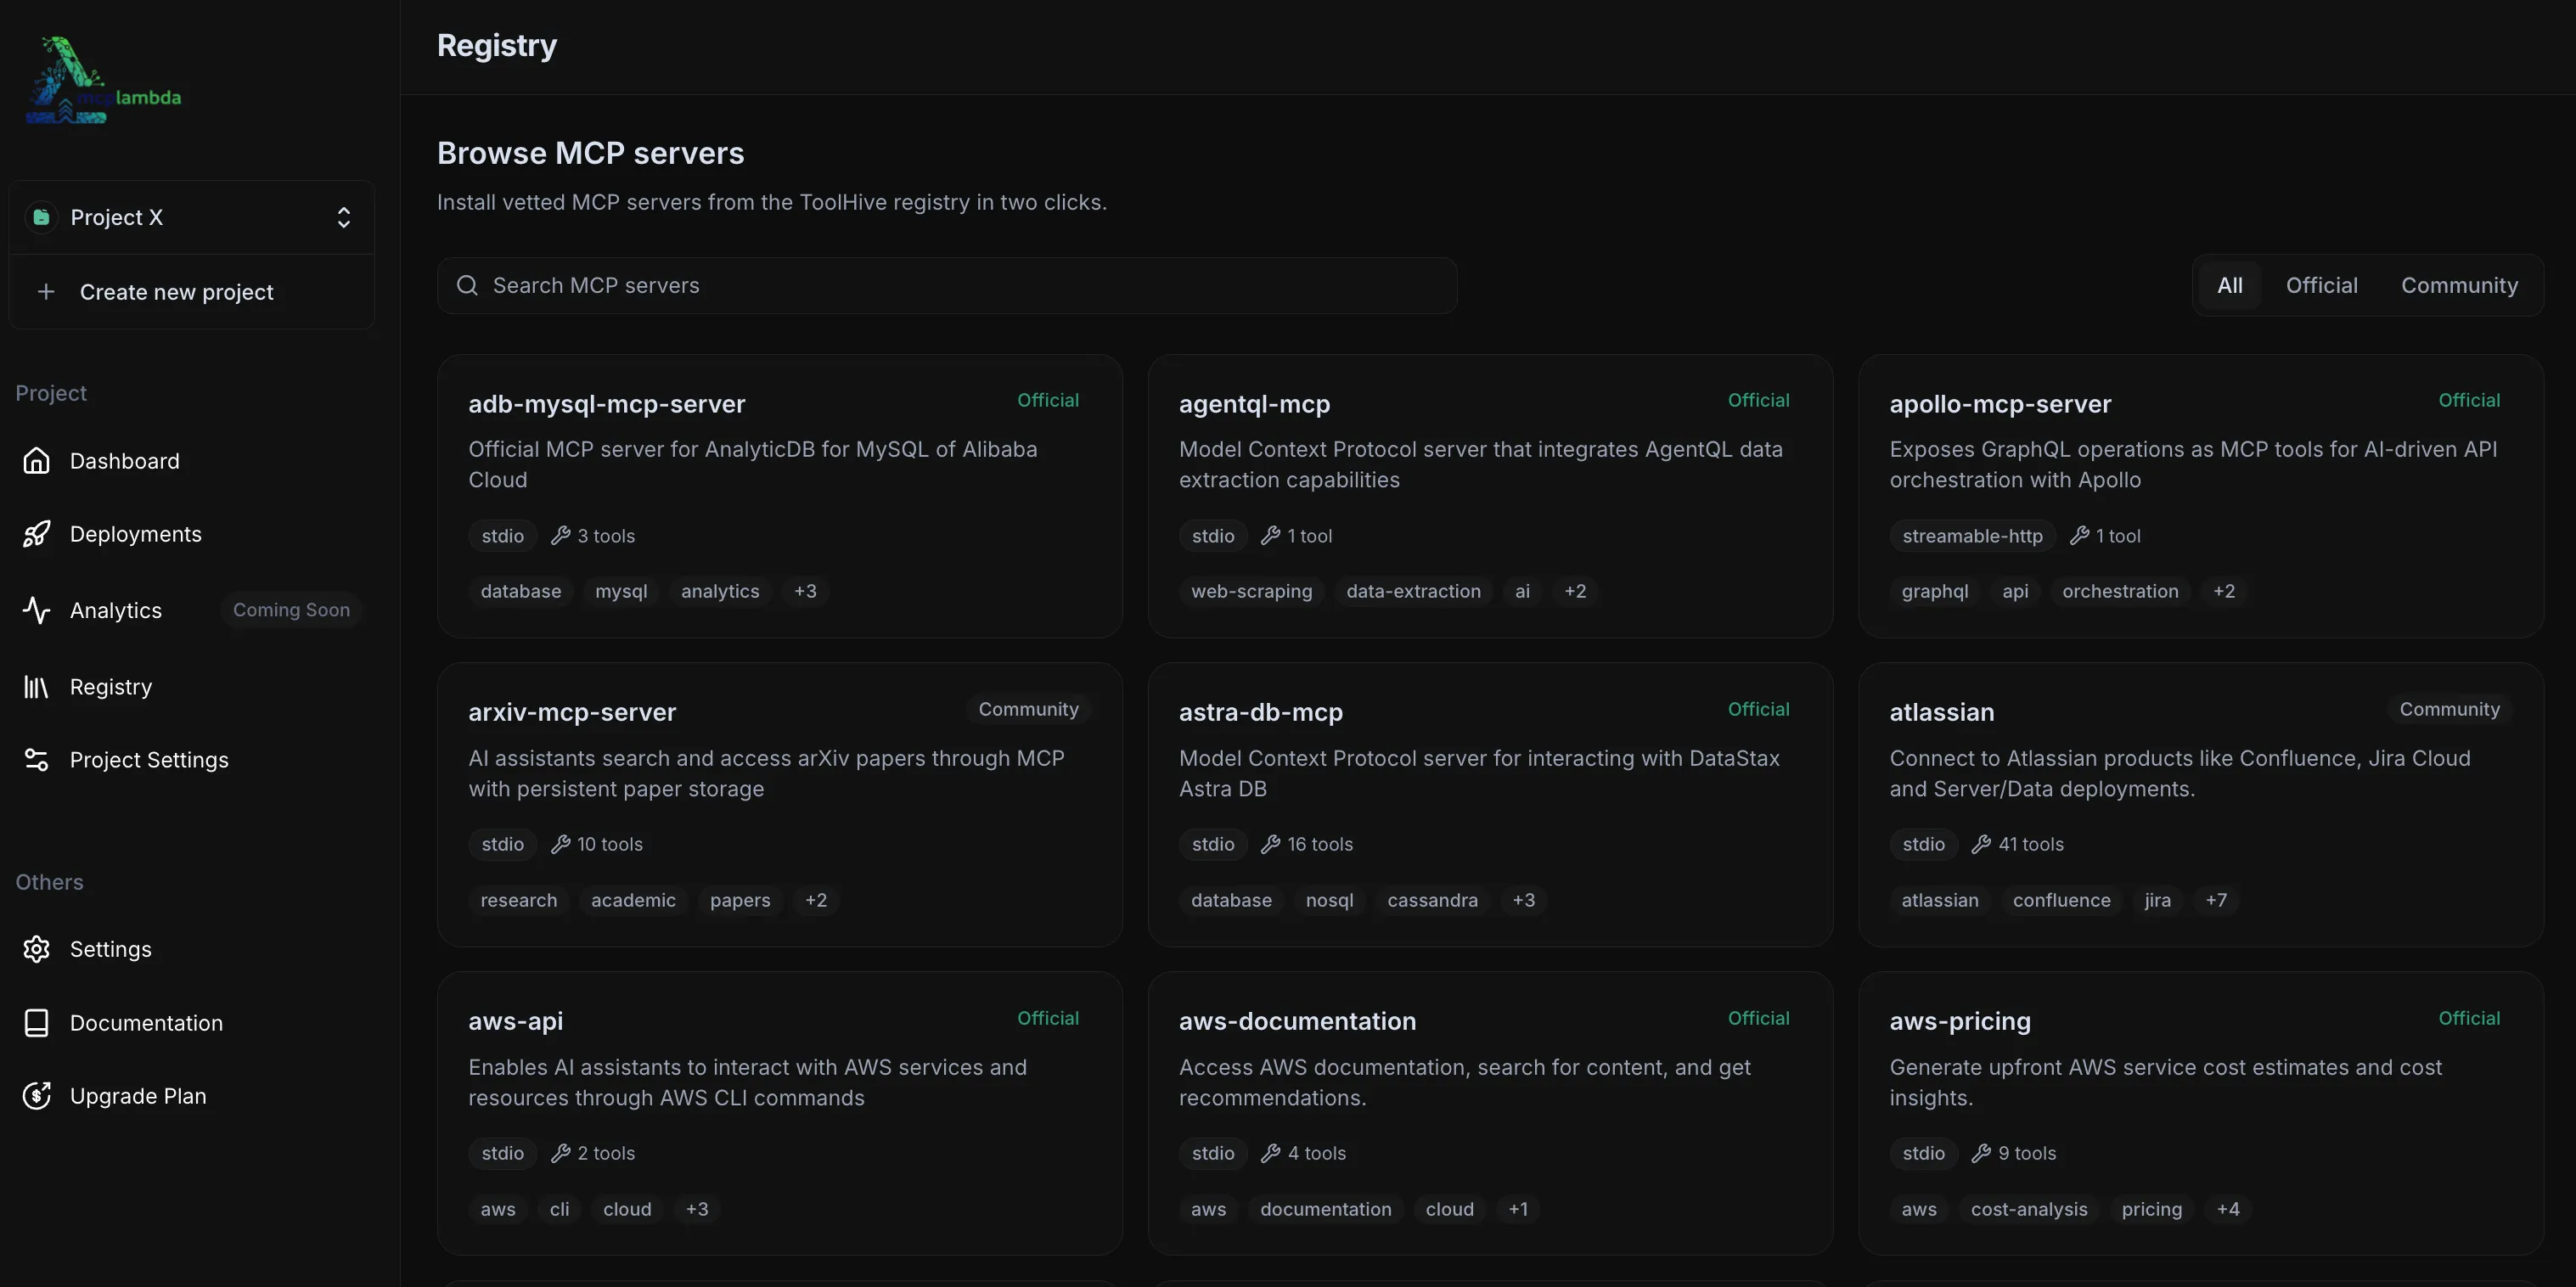Click the cassandra tag
This screenshot has height=1287, width=2576.
click(1432, 900)
